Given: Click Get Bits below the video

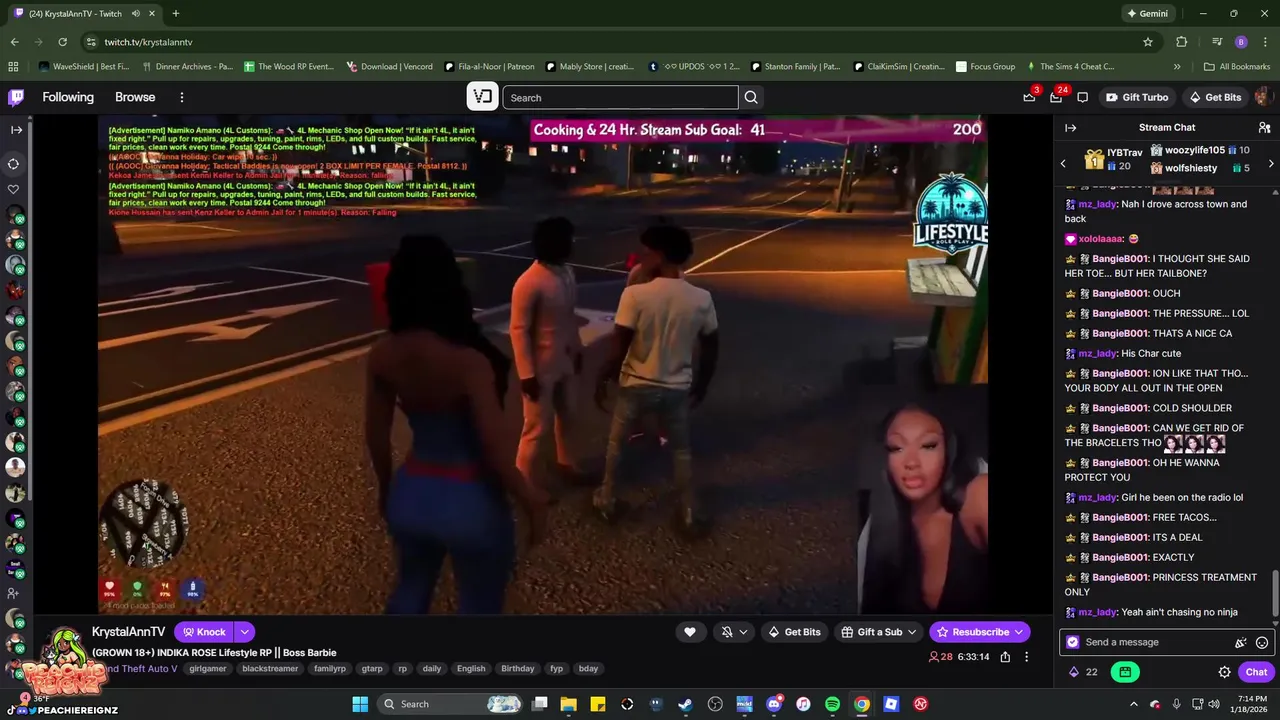Looking at the screenshot, I should pos(794,632).
